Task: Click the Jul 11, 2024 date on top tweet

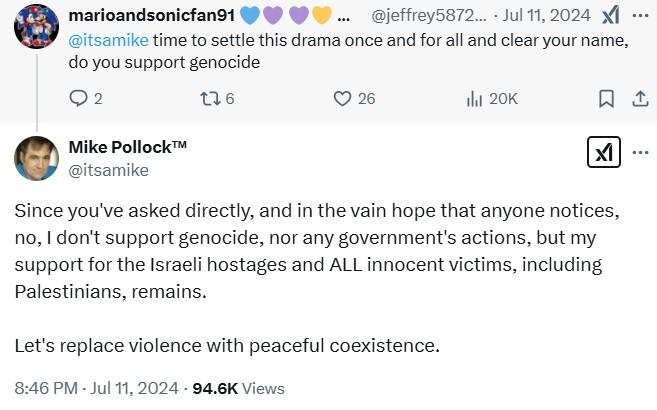Action: (546, 16)
